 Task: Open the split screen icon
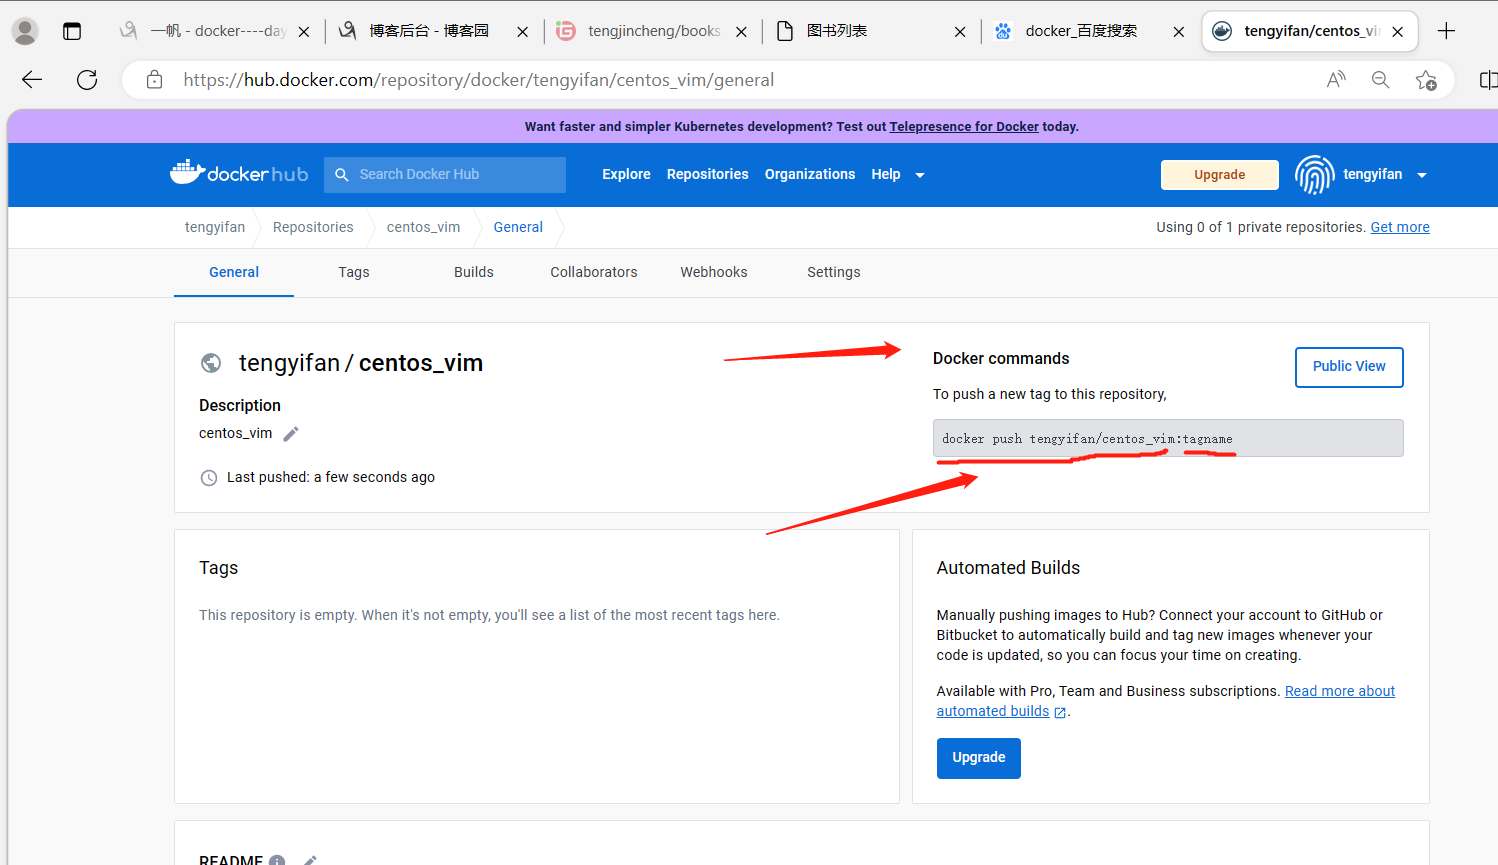click(1488, 80)
